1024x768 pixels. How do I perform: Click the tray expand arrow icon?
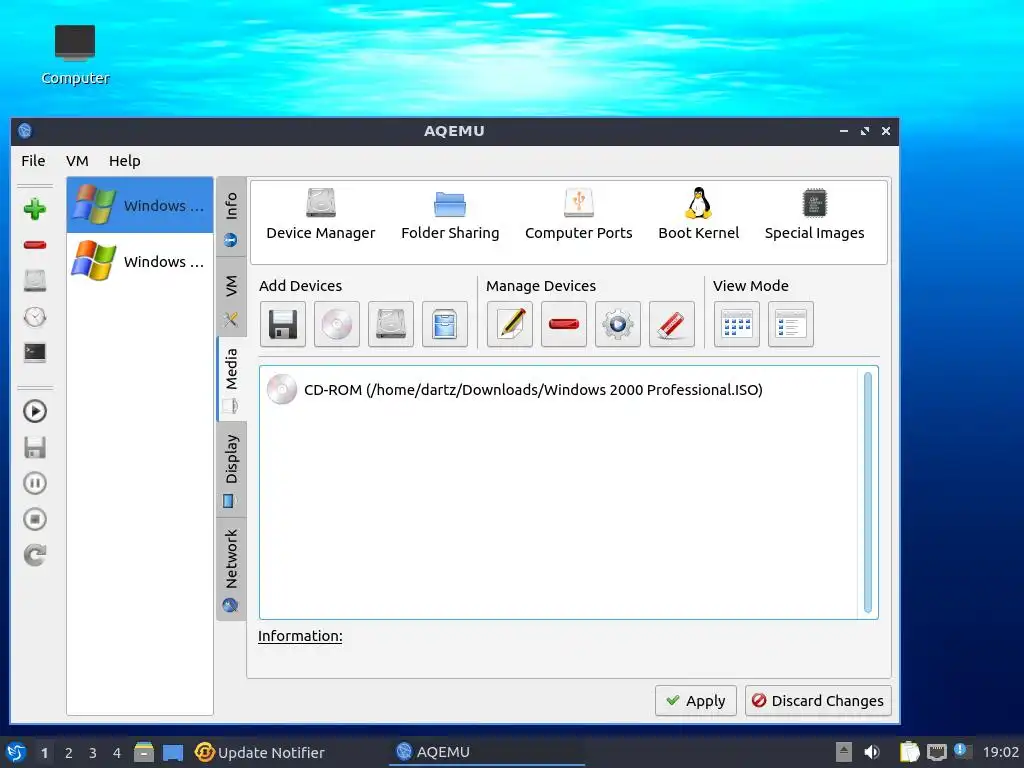(844, 752)
